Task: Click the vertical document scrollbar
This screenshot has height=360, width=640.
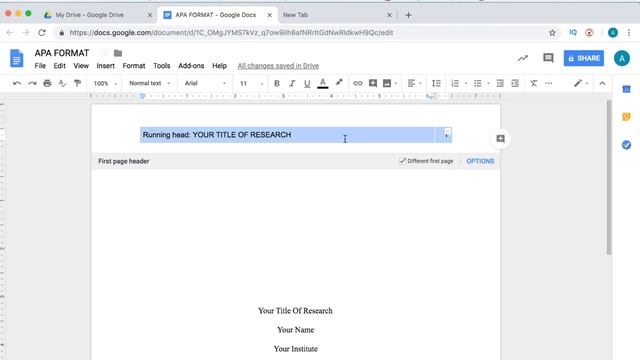Action: click(609, 178)
